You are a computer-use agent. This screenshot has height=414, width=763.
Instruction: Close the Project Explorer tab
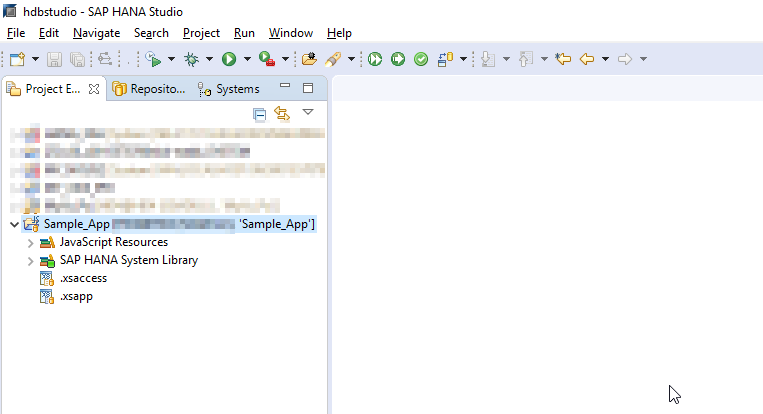click(x=94, y=89)
